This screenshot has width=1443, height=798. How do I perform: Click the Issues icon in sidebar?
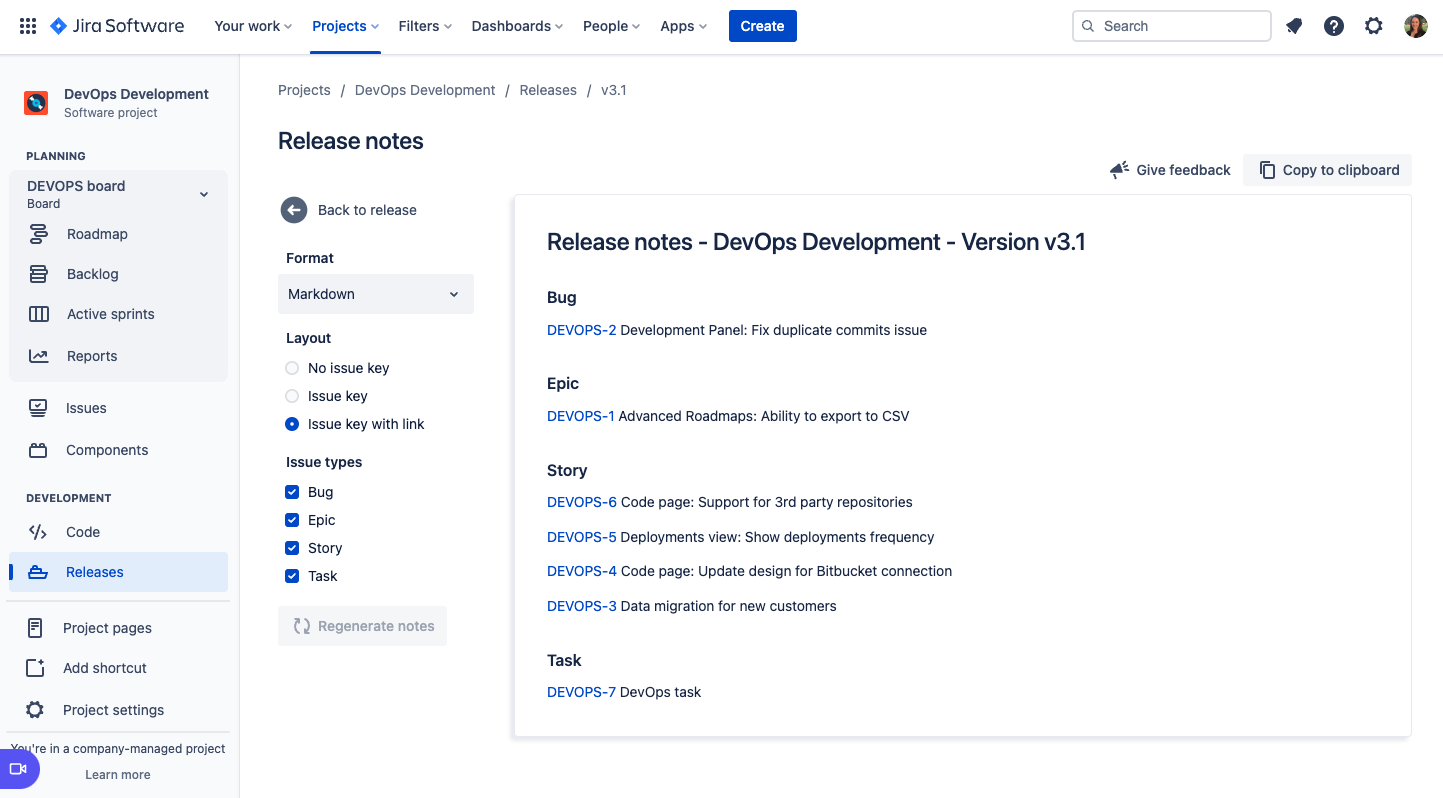(x=38, y=408)
